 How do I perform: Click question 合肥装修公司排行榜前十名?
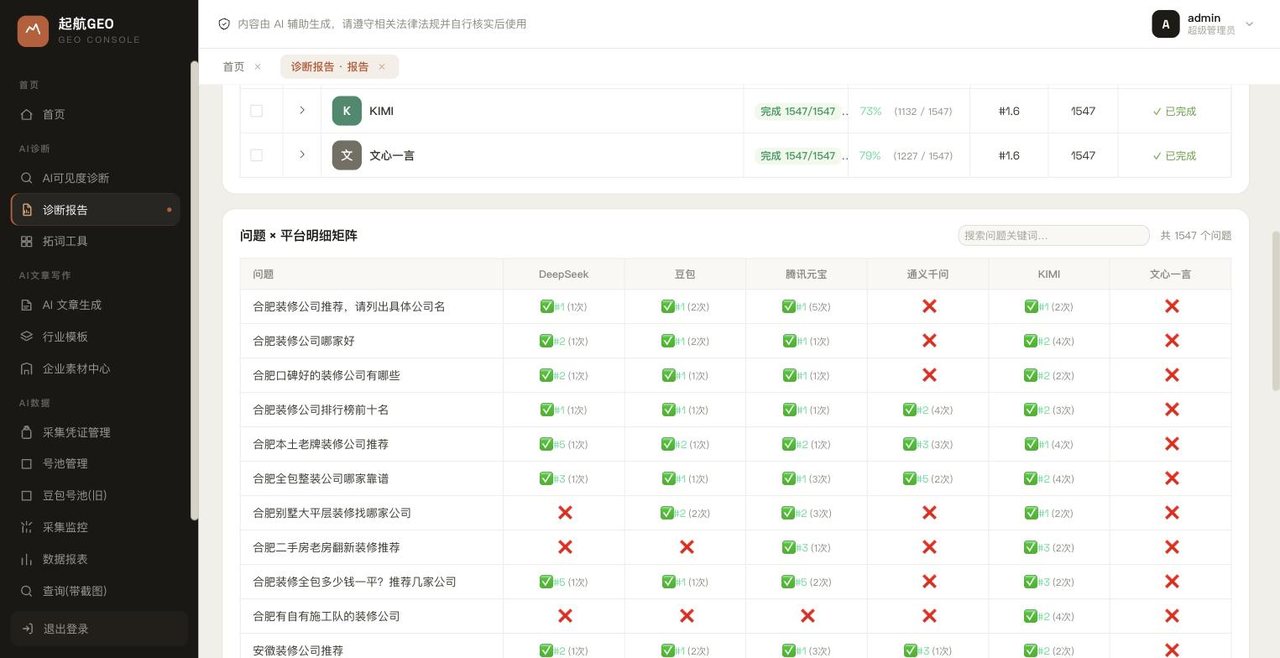[321, 410]
